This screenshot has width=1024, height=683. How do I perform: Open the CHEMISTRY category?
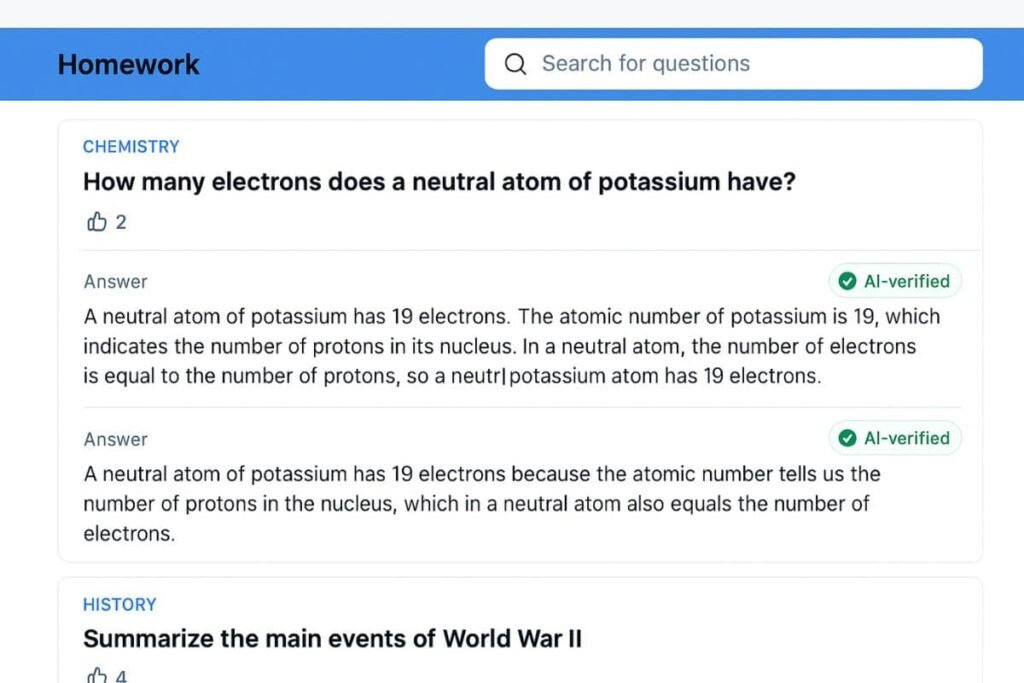pos(131,147)
